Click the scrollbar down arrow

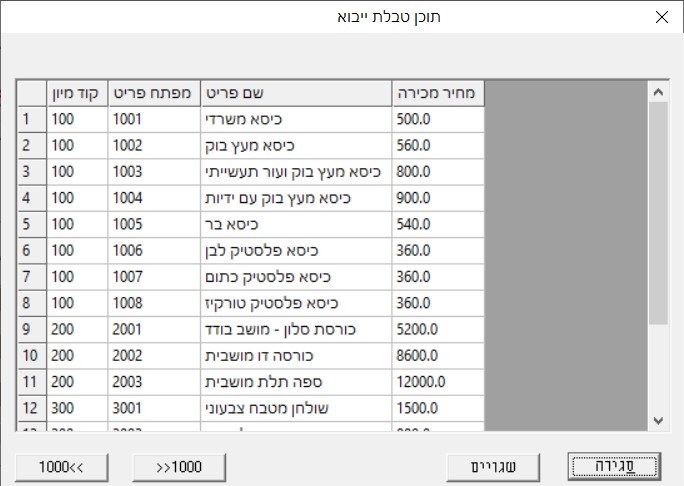click(x=658, y=421)
